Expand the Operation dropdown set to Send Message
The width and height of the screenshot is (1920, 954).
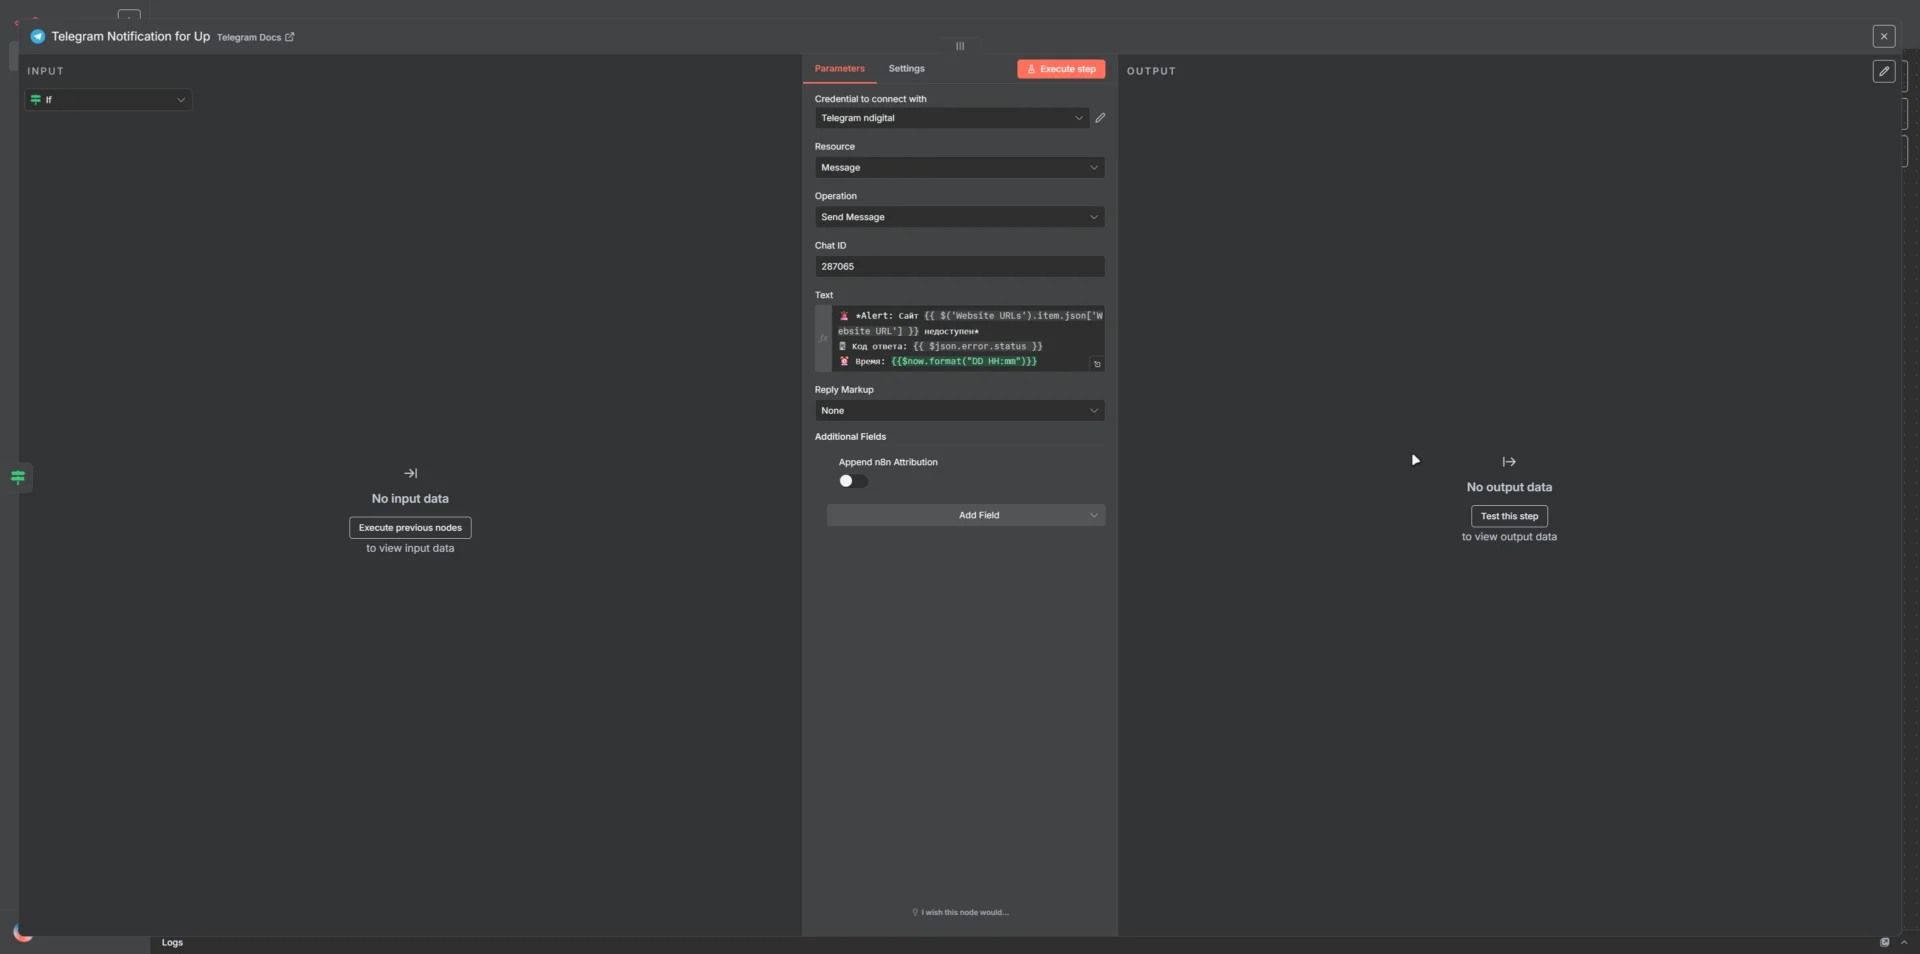point(959,217)
